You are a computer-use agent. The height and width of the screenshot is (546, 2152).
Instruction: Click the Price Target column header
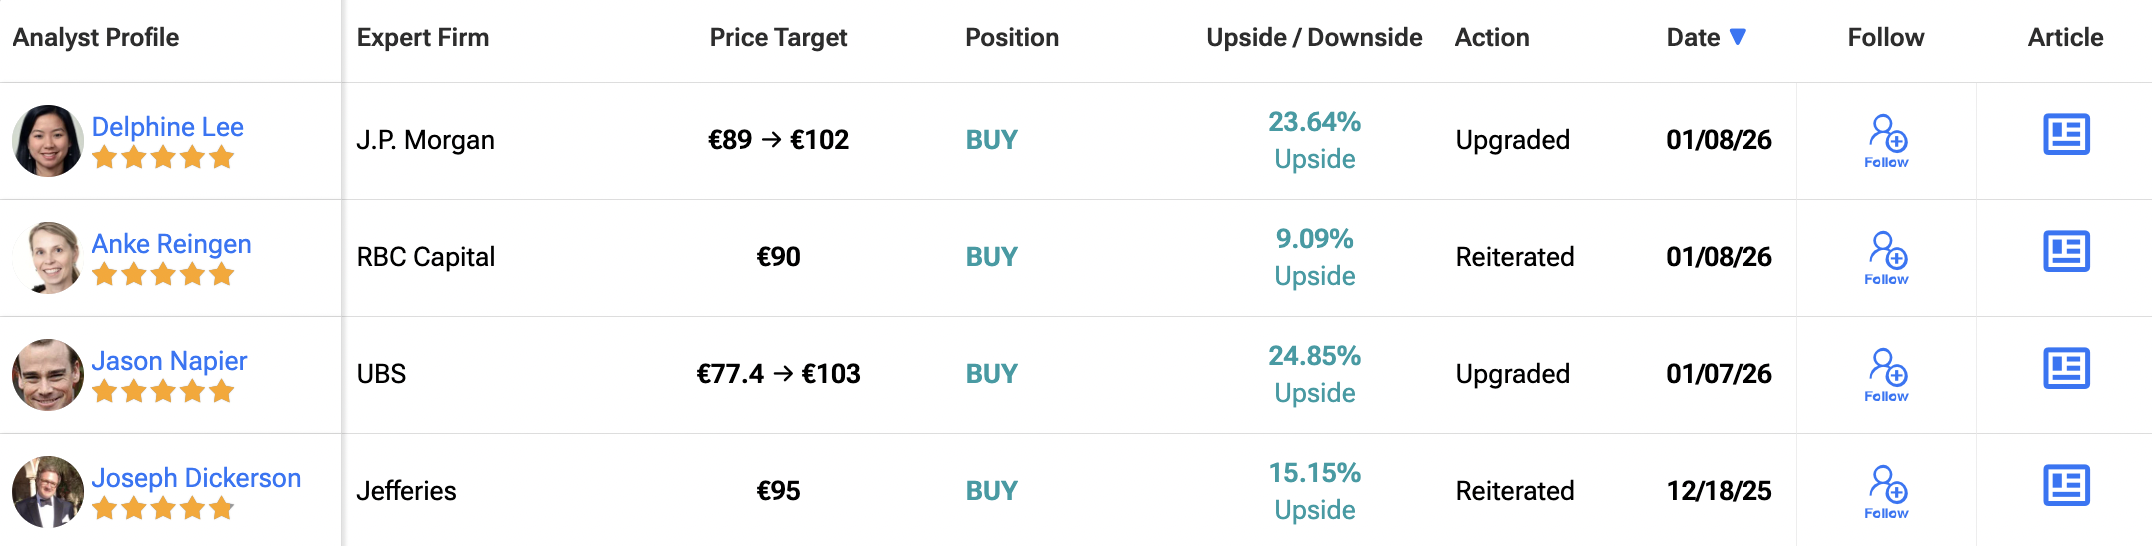pos(778,38)
